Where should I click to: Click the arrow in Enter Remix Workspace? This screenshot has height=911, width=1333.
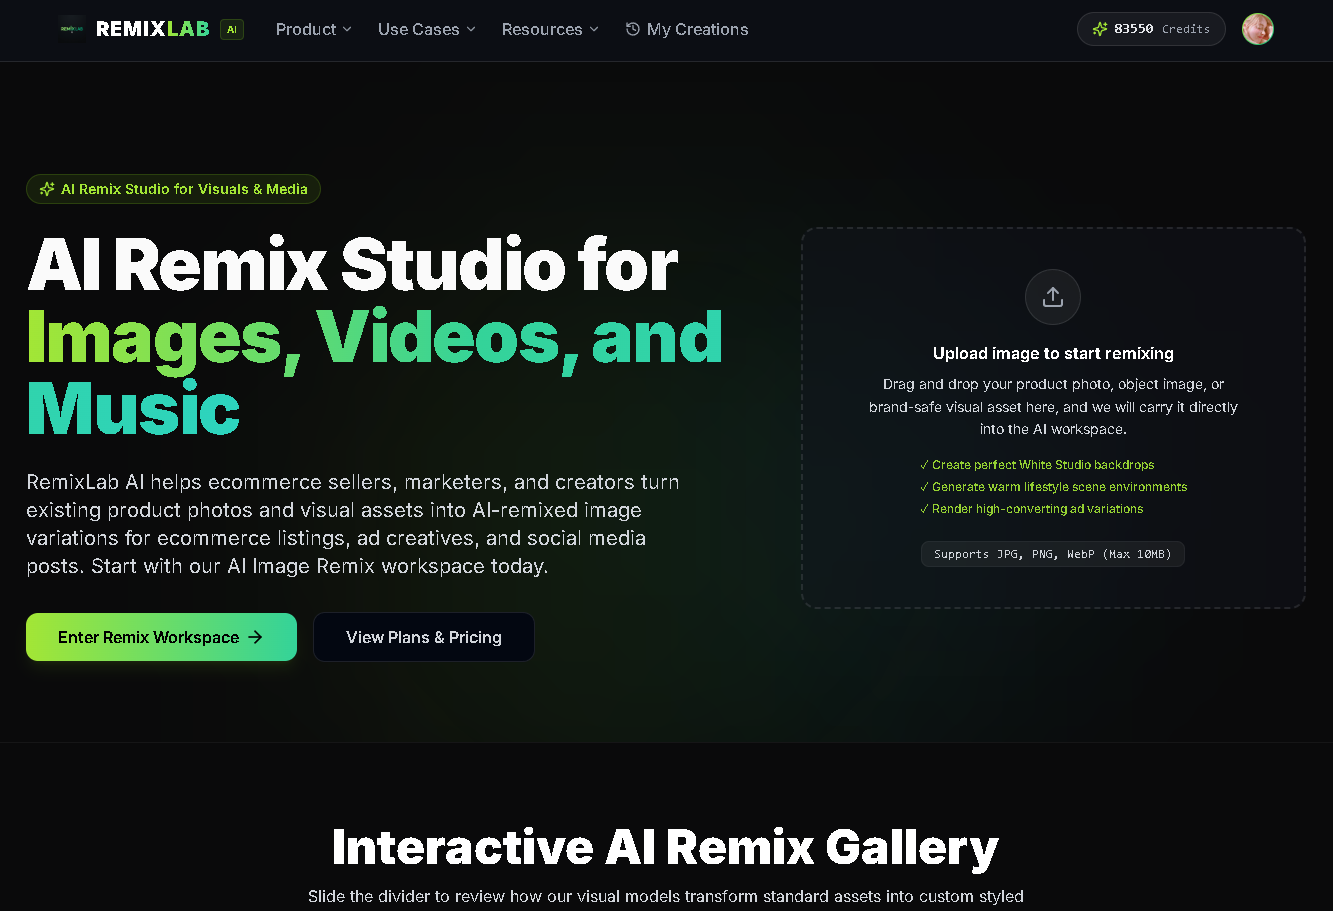255,637
